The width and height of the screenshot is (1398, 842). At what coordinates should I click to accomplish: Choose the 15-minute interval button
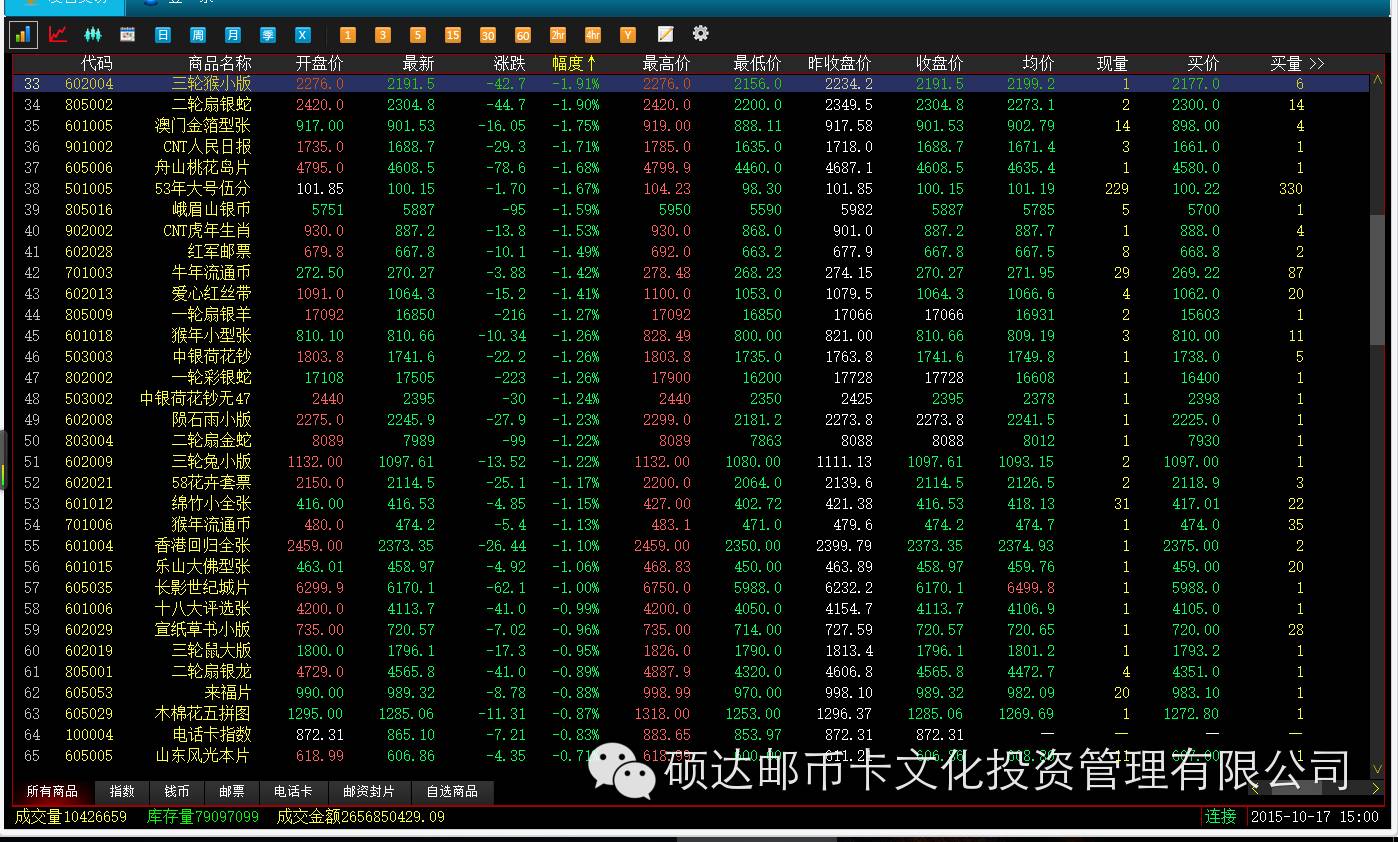click(453, 35)
